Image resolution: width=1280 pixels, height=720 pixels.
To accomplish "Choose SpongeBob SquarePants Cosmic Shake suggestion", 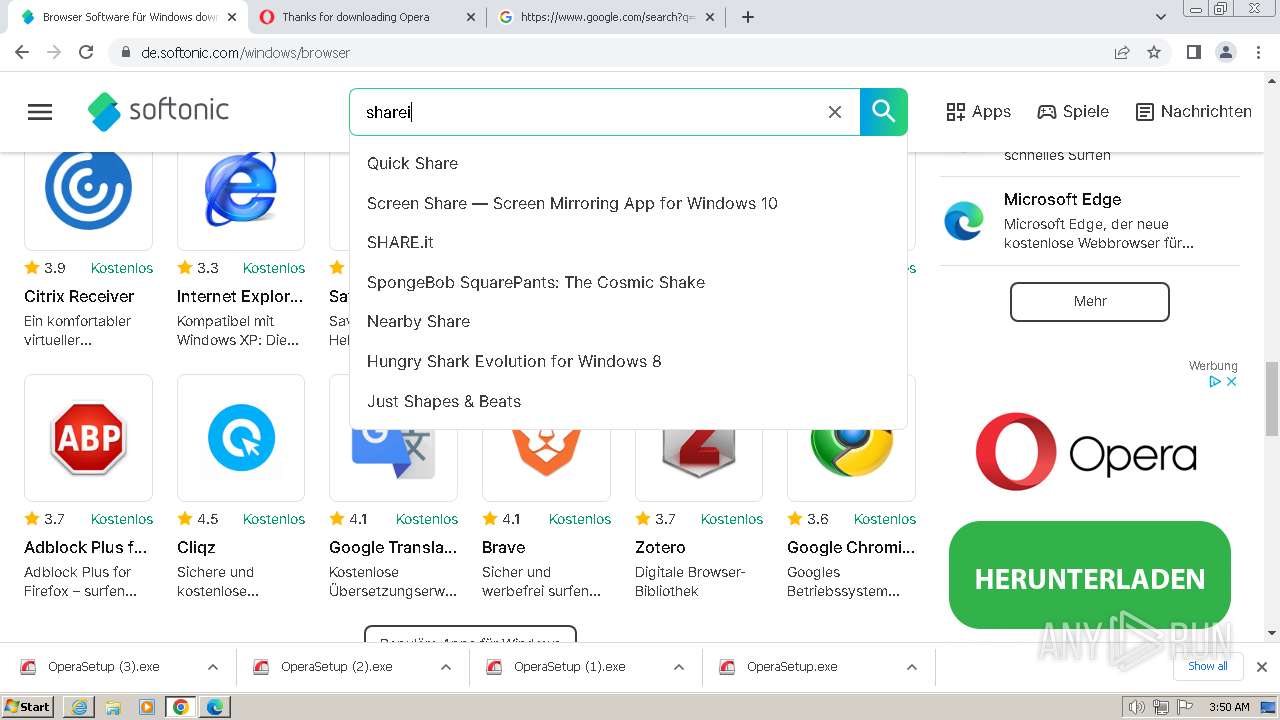I will coord(536,282).
